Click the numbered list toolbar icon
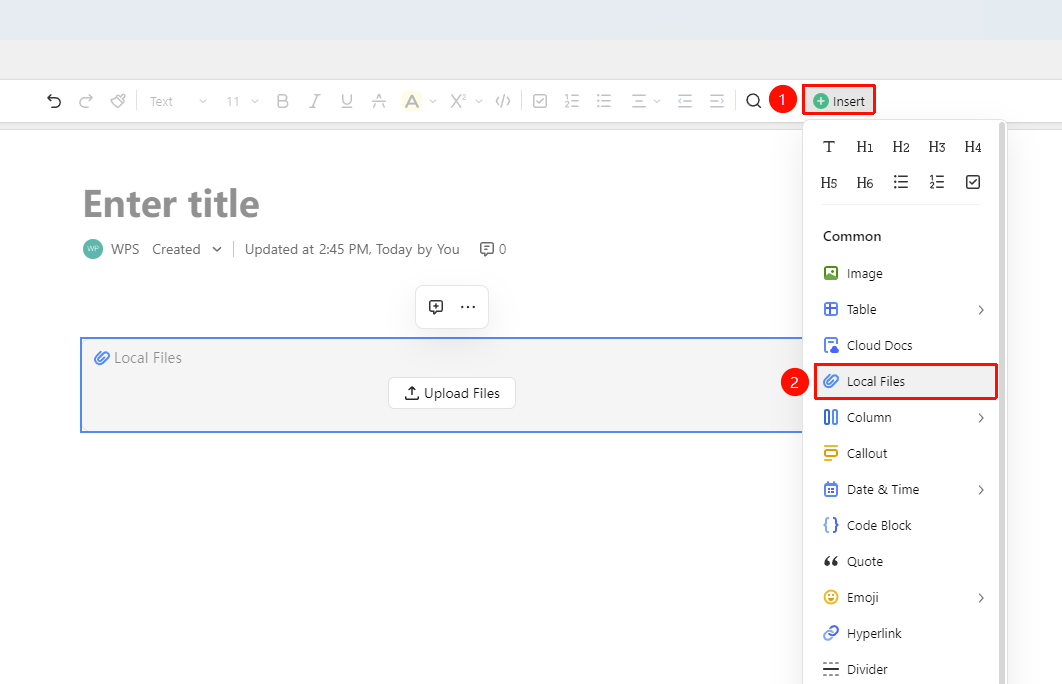The image size is (1062, 684). (x=572, y=102)
